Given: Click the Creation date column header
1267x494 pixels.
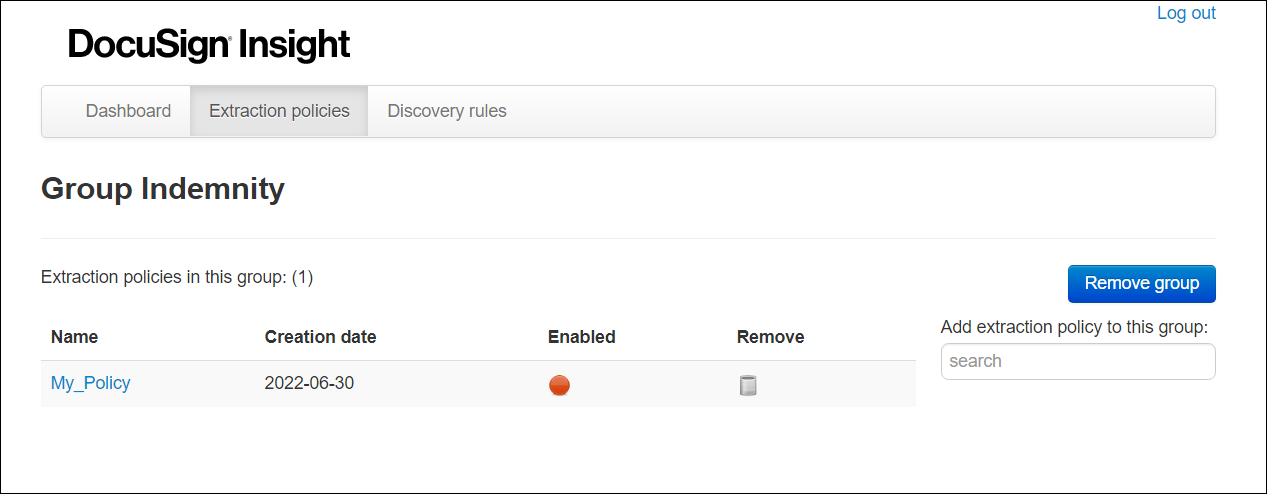Looking at the screenshot, I should [320, 337].
